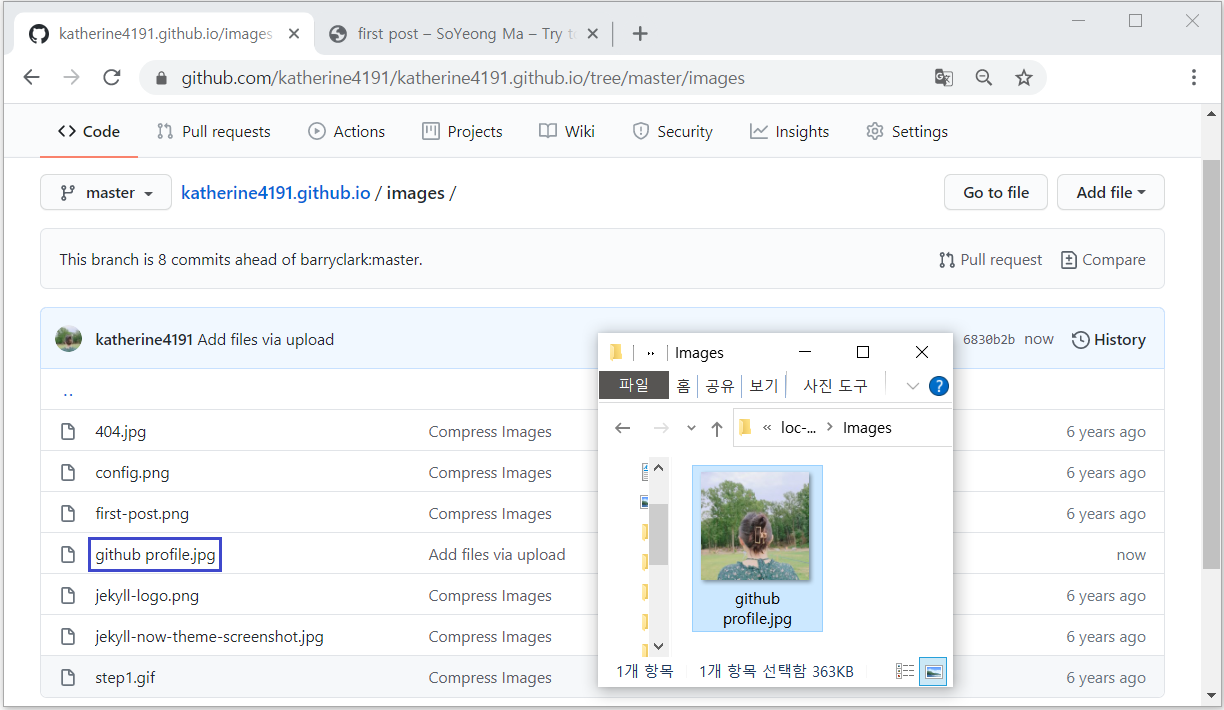Click the Chrome forward arrow
Viewport: 1224px width, 710px height.
(x=71, y=78)
